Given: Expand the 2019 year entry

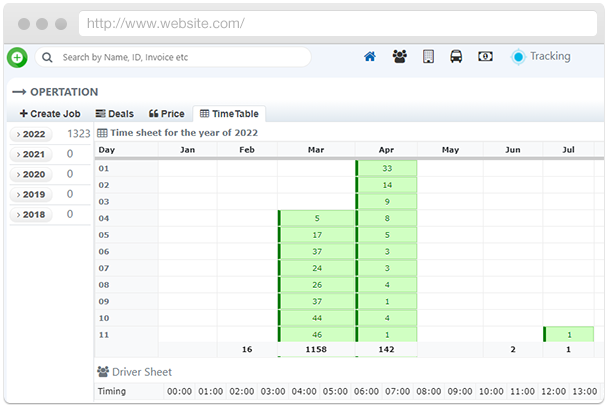Looking at the screenshot, I should pyautogui.click(x=32, y=194).
